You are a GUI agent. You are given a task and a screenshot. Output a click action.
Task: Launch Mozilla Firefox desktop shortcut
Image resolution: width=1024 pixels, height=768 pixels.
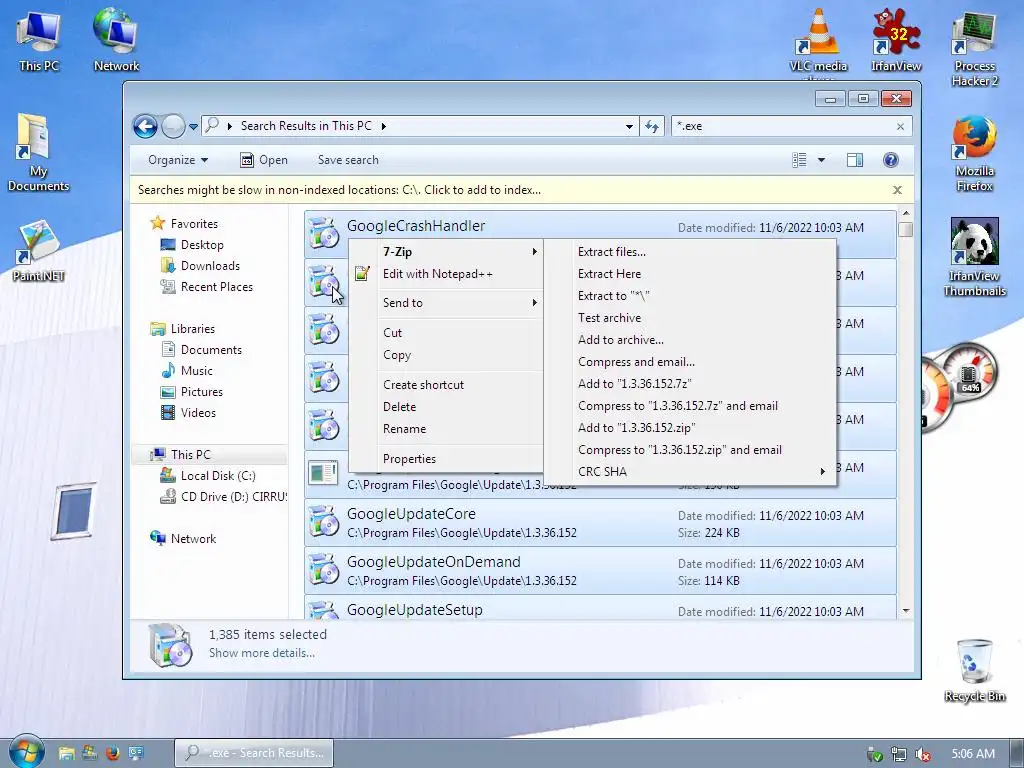coord(974,153)
